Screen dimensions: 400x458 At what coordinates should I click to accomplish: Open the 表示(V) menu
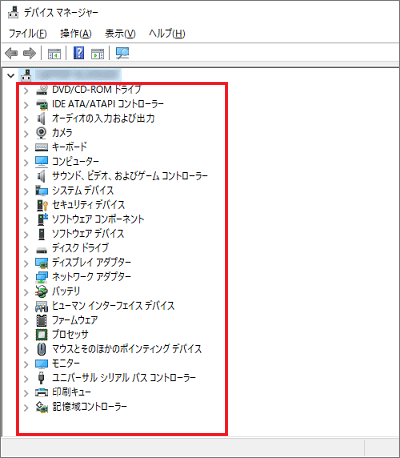click(120, 33)
